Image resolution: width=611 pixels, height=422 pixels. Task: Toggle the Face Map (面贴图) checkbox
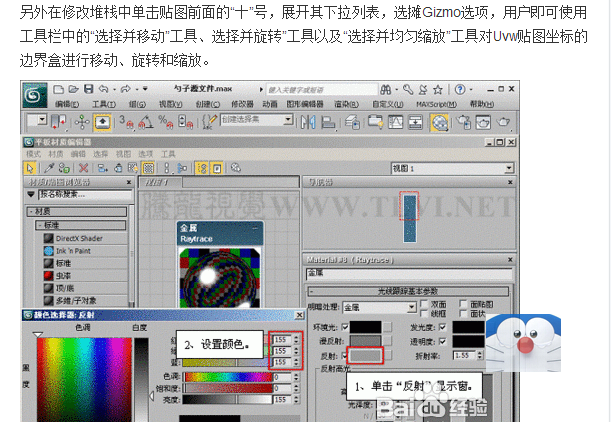pyautogui.click(x=463, y=304)
